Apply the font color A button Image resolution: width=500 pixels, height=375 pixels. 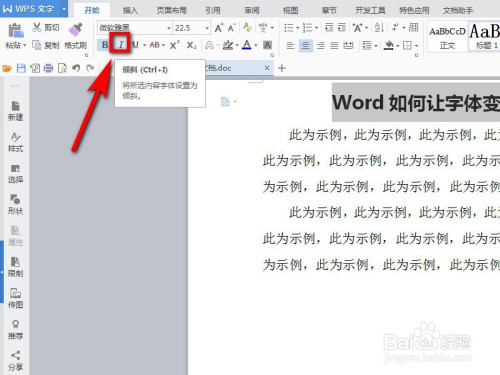click(247, 45)
